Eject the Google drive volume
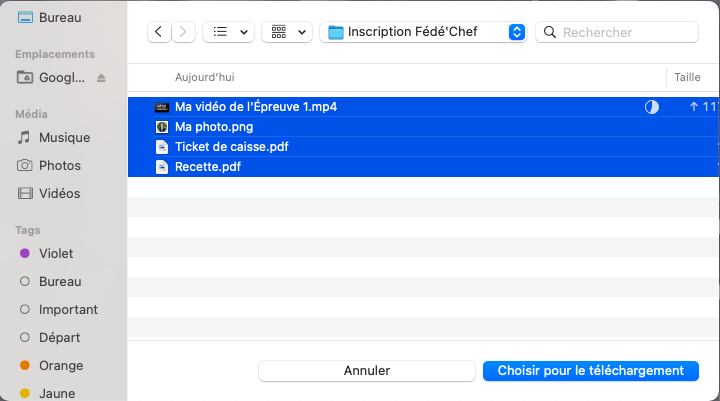 (101, 78)
